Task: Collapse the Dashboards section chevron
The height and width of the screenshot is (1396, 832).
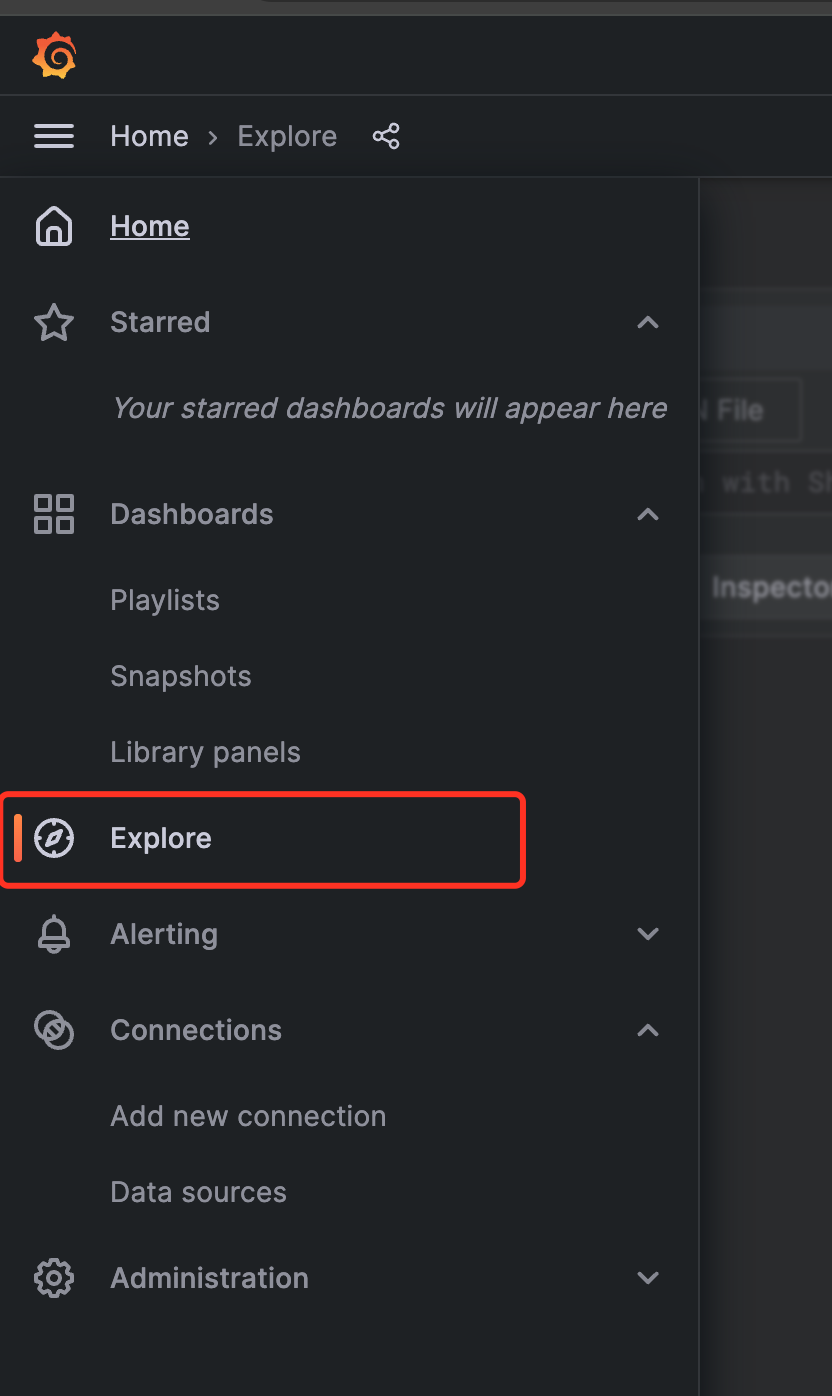Action: click(648, 514)
